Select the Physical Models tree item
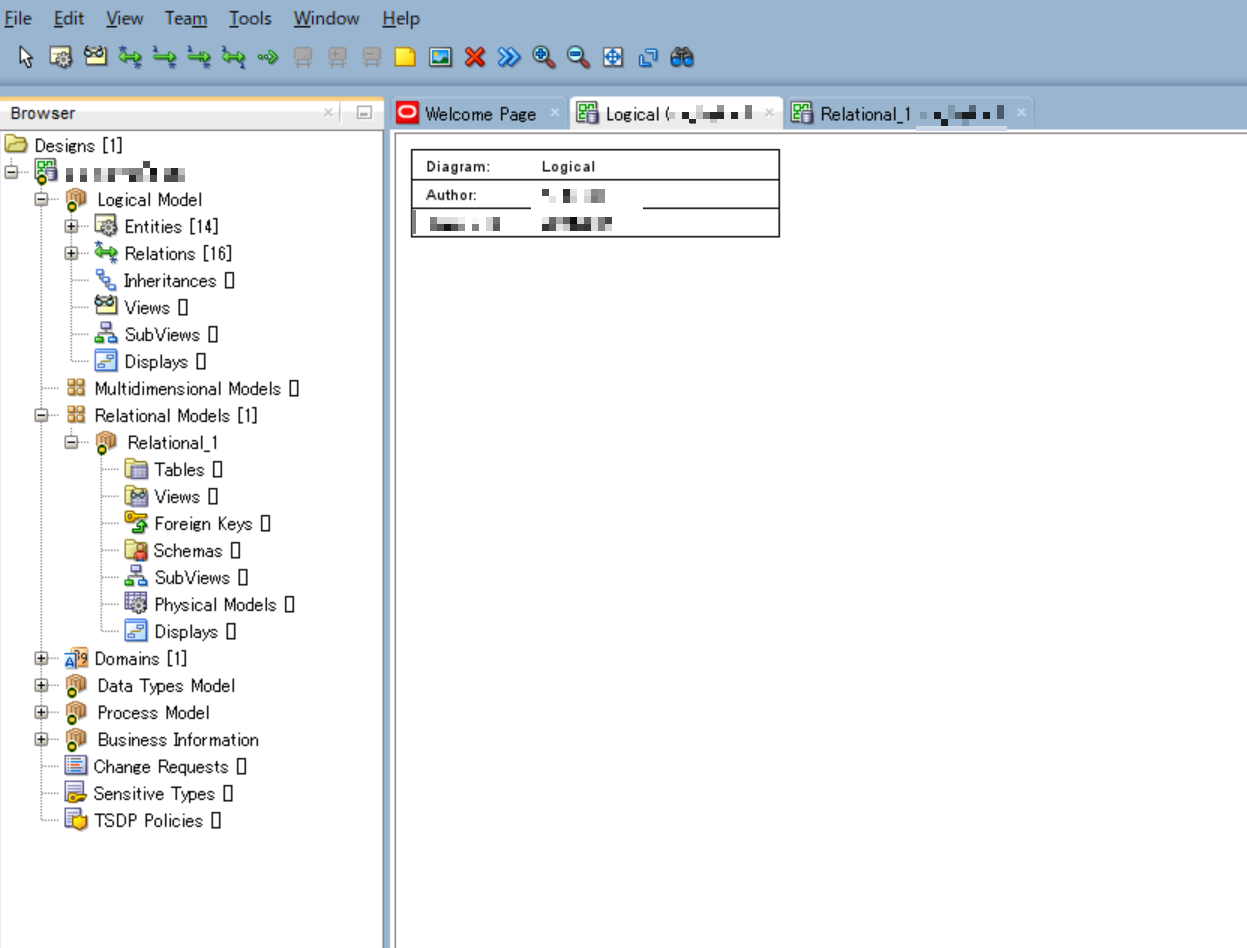The width and height of the screenshot is (1247, 948). pos(209,604)
